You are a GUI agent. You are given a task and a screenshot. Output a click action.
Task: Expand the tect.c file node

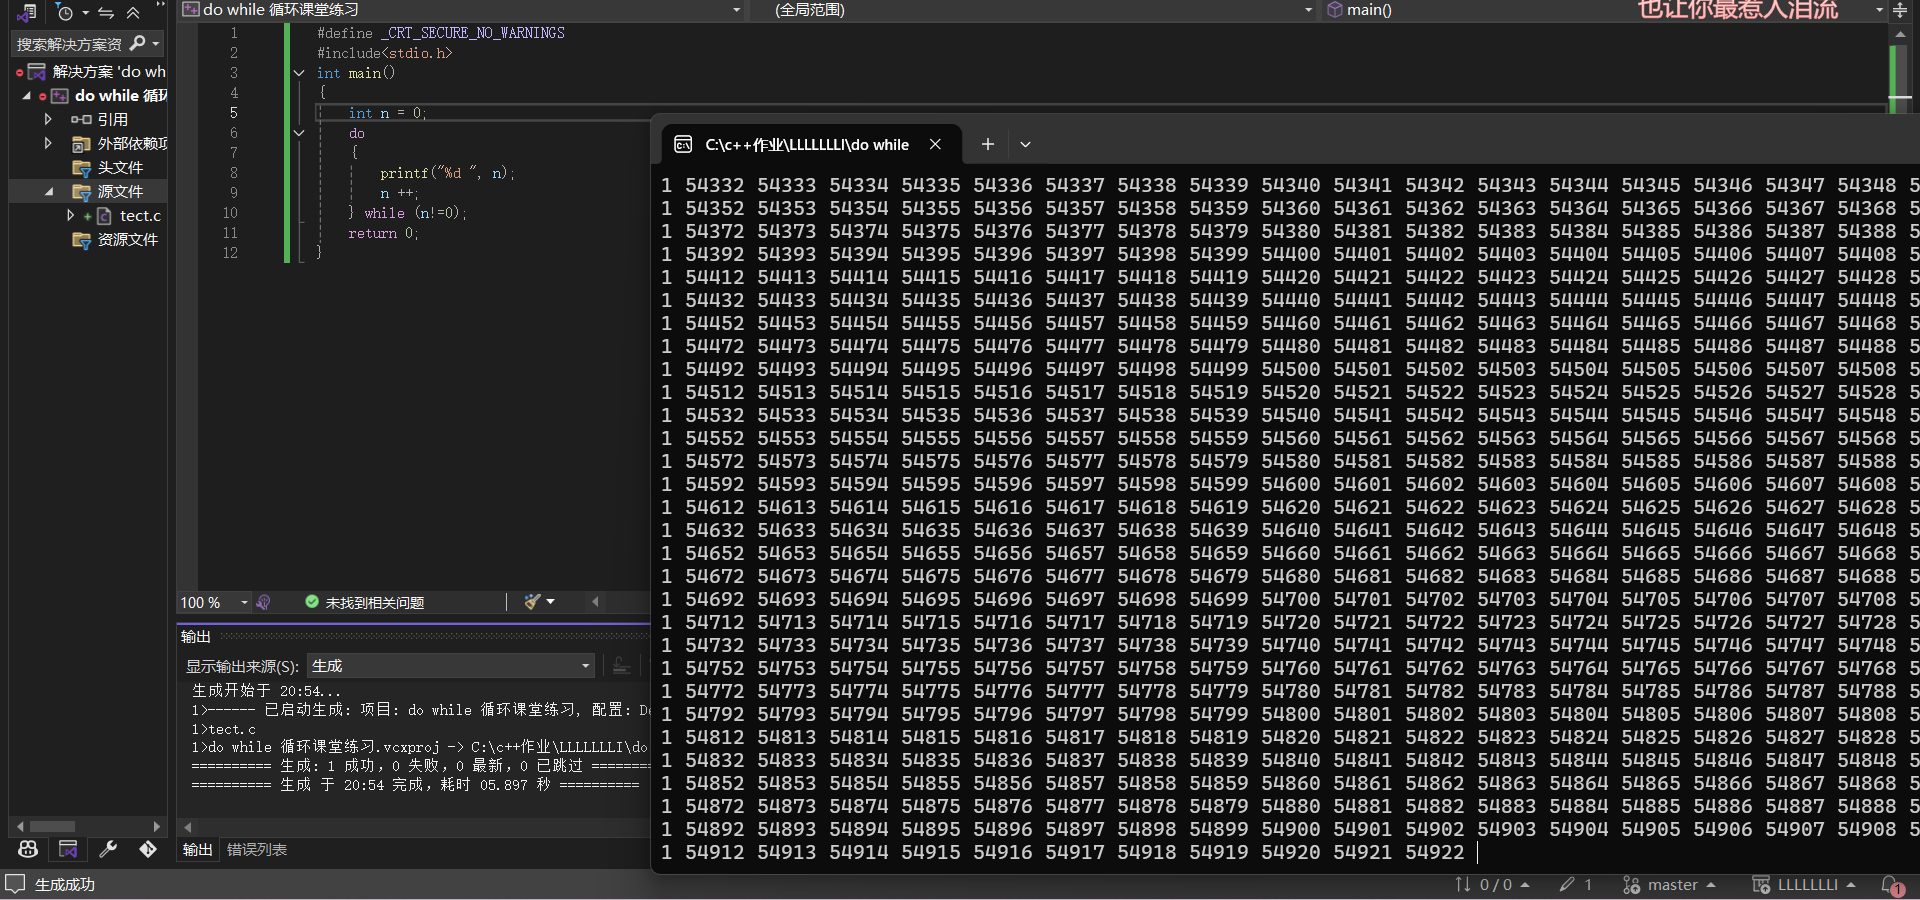point(70,215)
